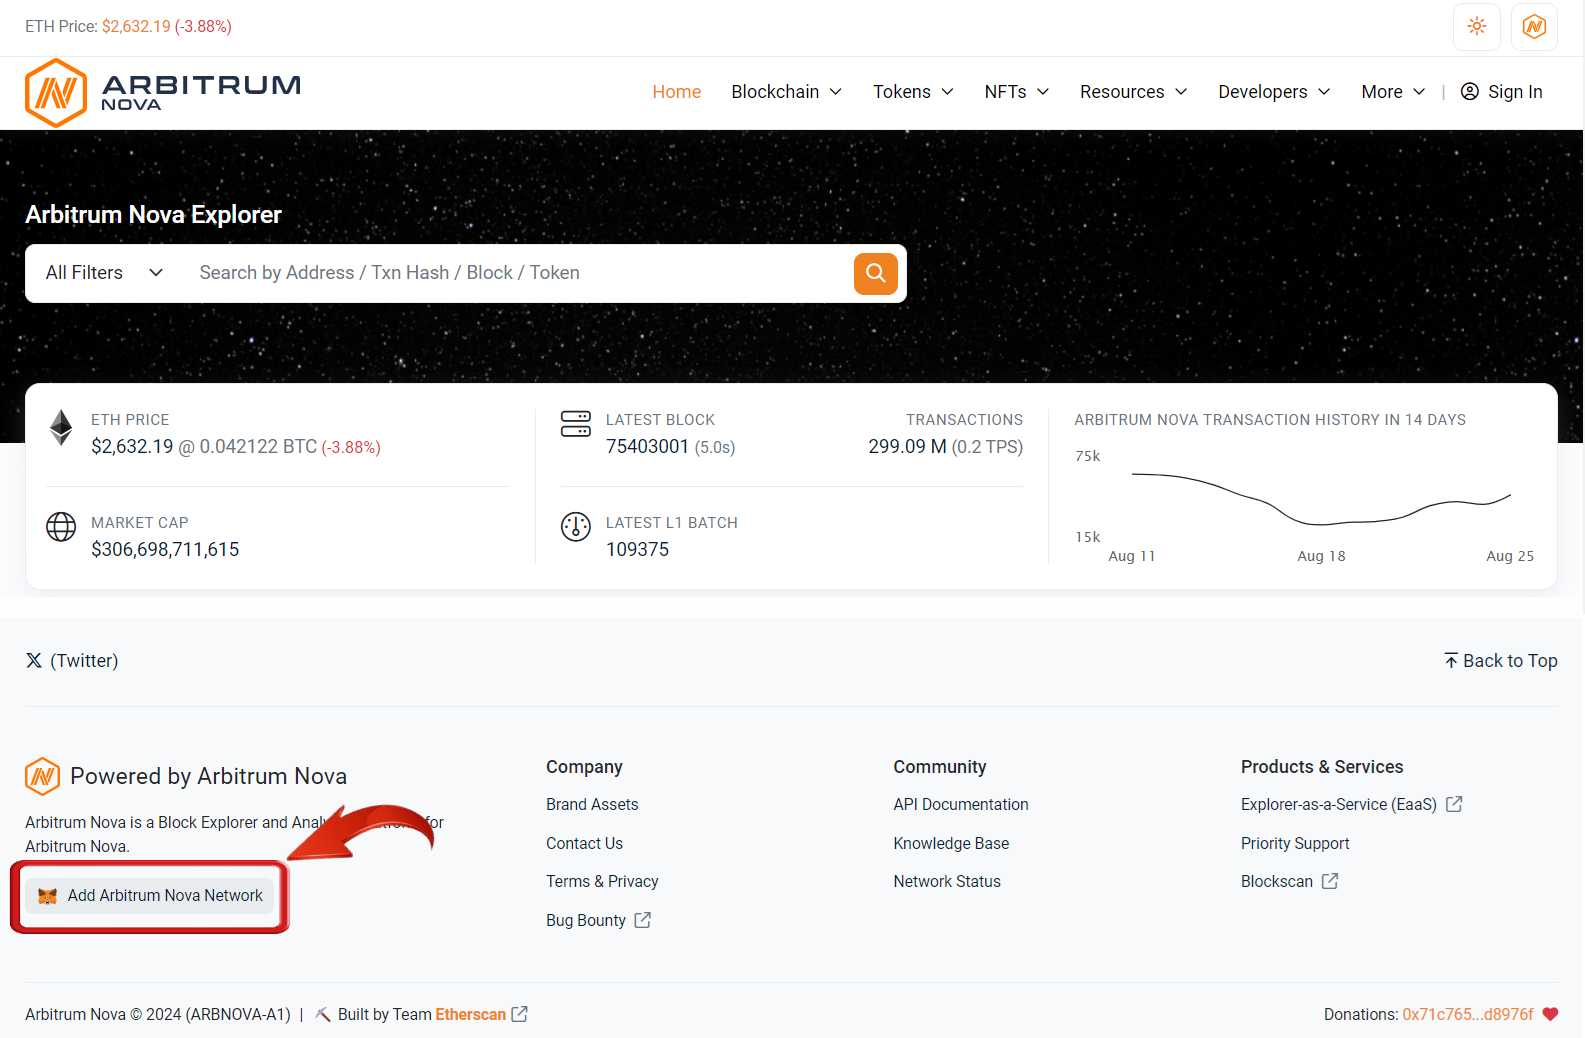Click the Arbitrum Nova logo in header
Viewport: 1585px width, 1038px height.
pyautogui.click(x=163, y=93)
